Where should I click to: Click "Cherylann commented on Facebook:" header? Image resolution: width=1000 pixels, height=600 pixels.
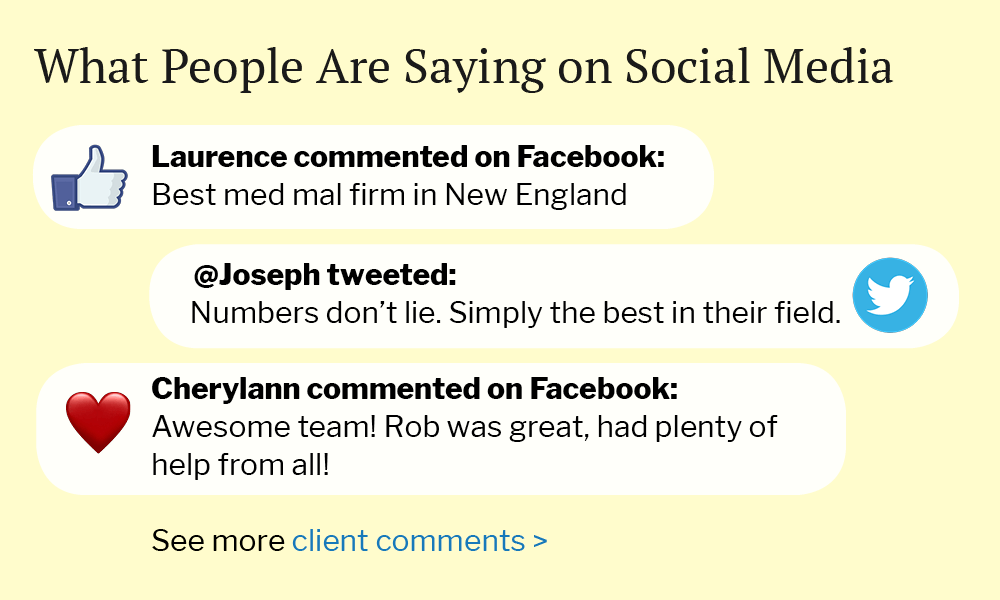point(415,389)
